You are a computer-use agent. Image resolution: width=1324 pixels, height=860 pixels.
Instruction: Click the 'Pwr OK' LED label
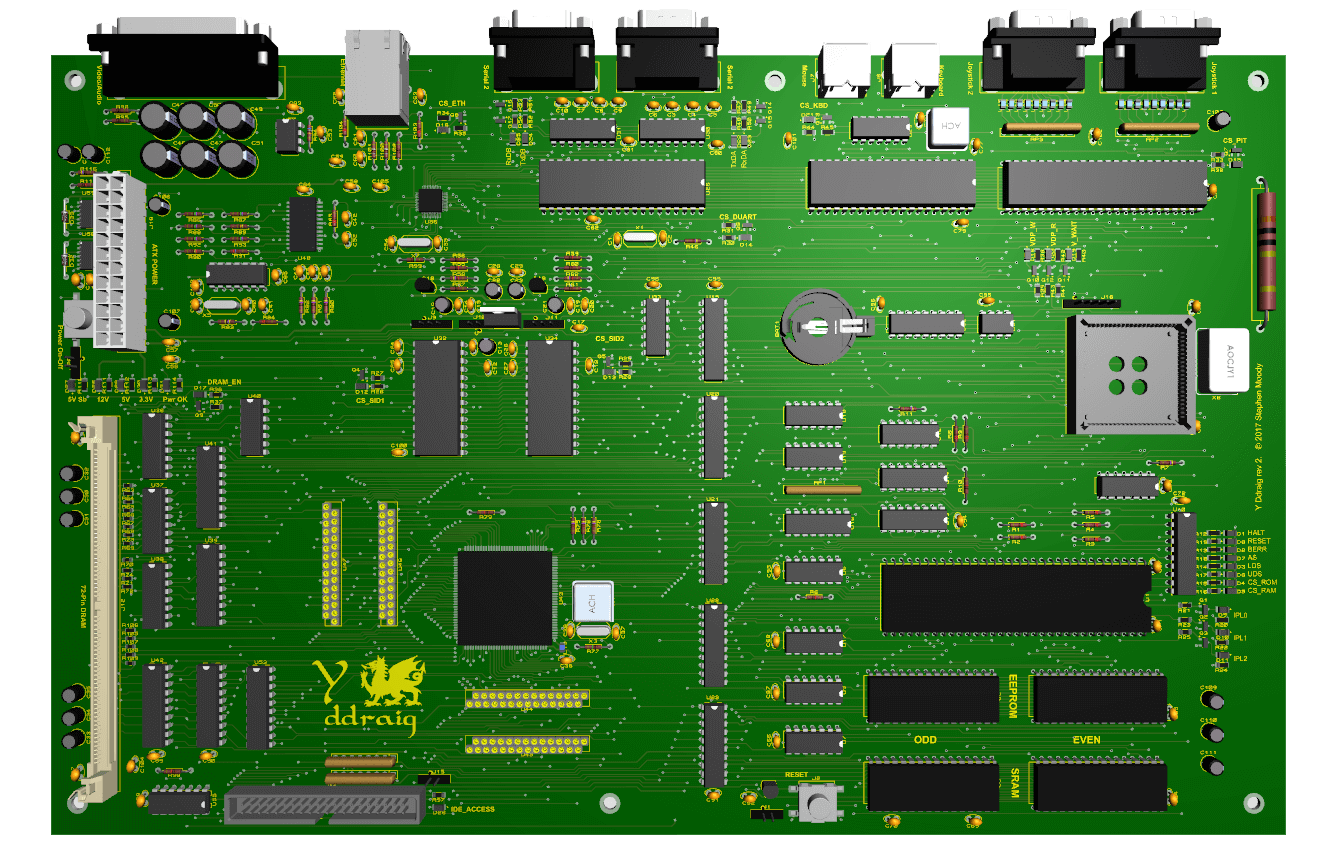tap(174, 399)
